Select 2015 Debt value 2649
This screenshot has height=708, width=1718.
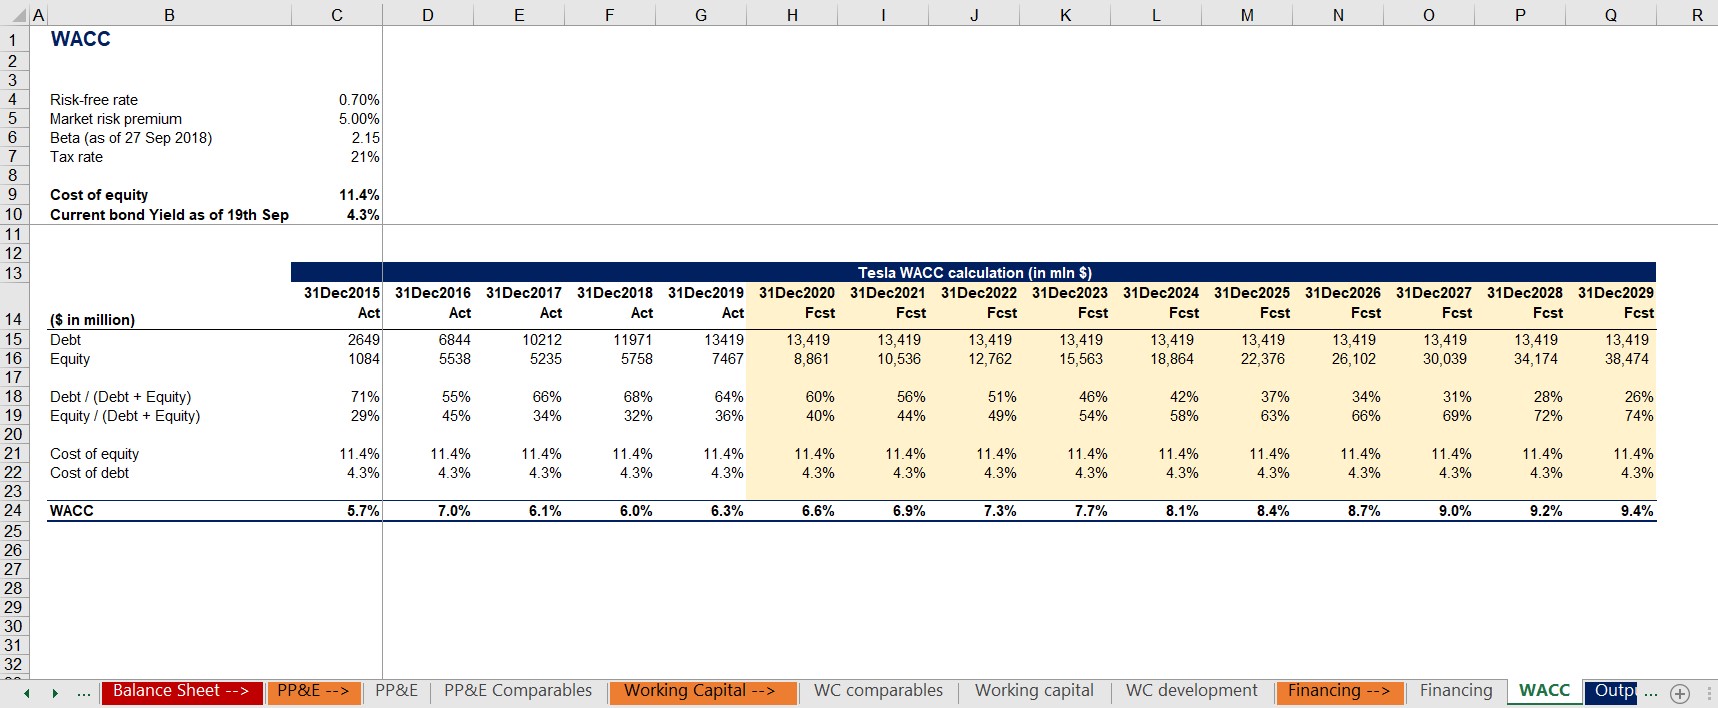[x=363, y=340]
